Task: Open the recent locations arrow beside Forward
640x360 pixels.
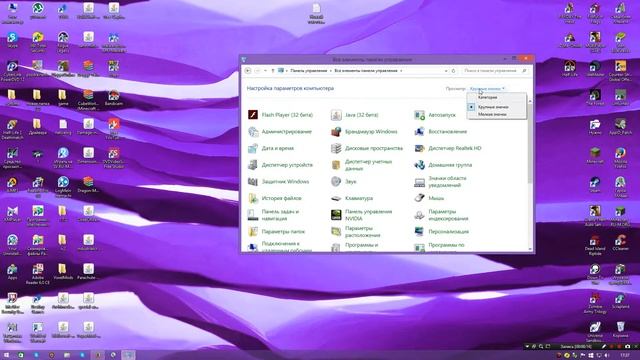Action: point(265,71)
